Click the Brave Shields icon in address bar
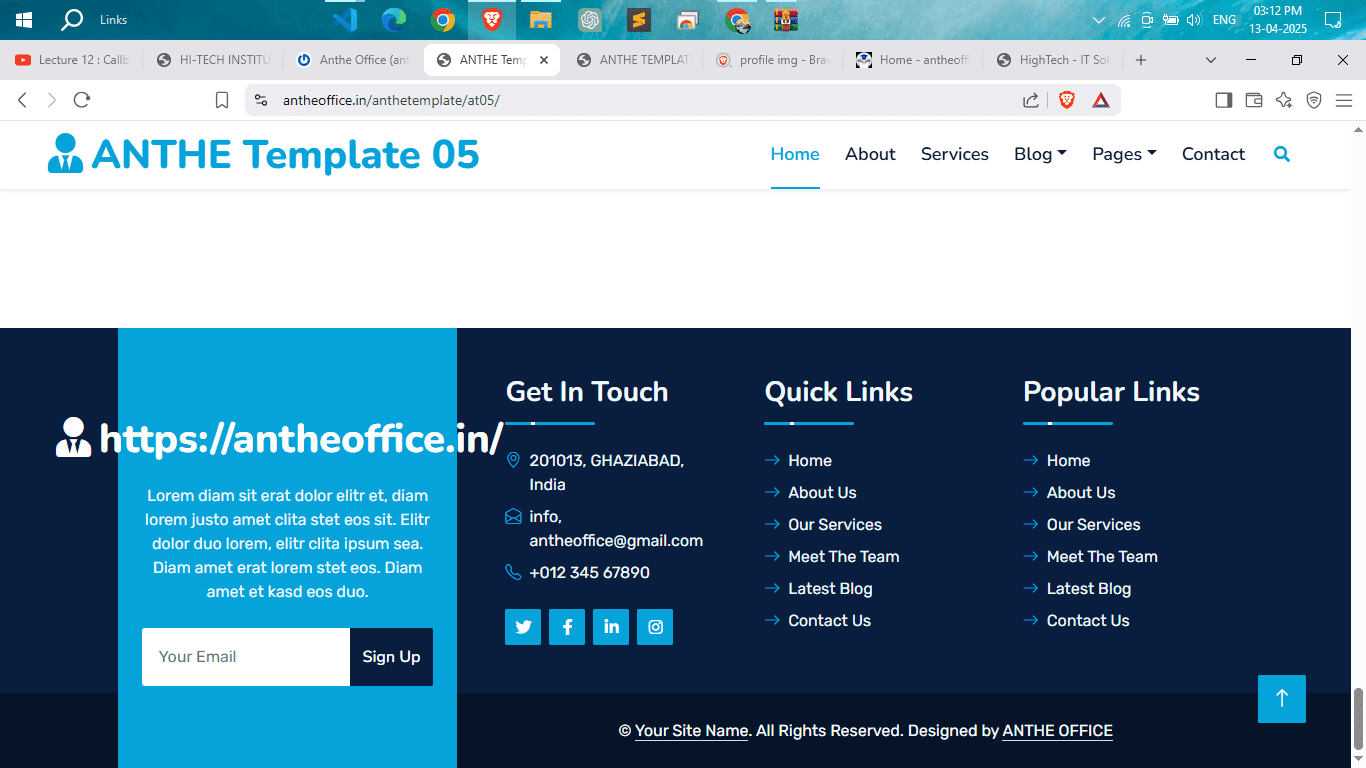Screen dimensions: 1366x768 1067,99
